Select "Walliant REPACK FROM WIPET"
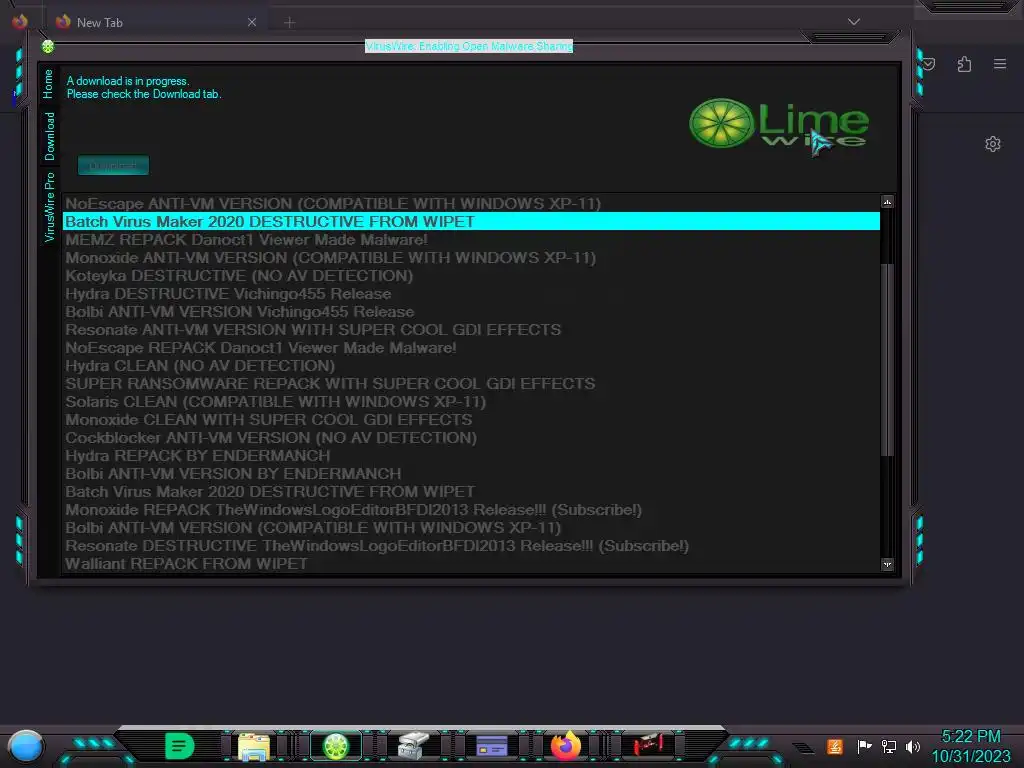 472,564
